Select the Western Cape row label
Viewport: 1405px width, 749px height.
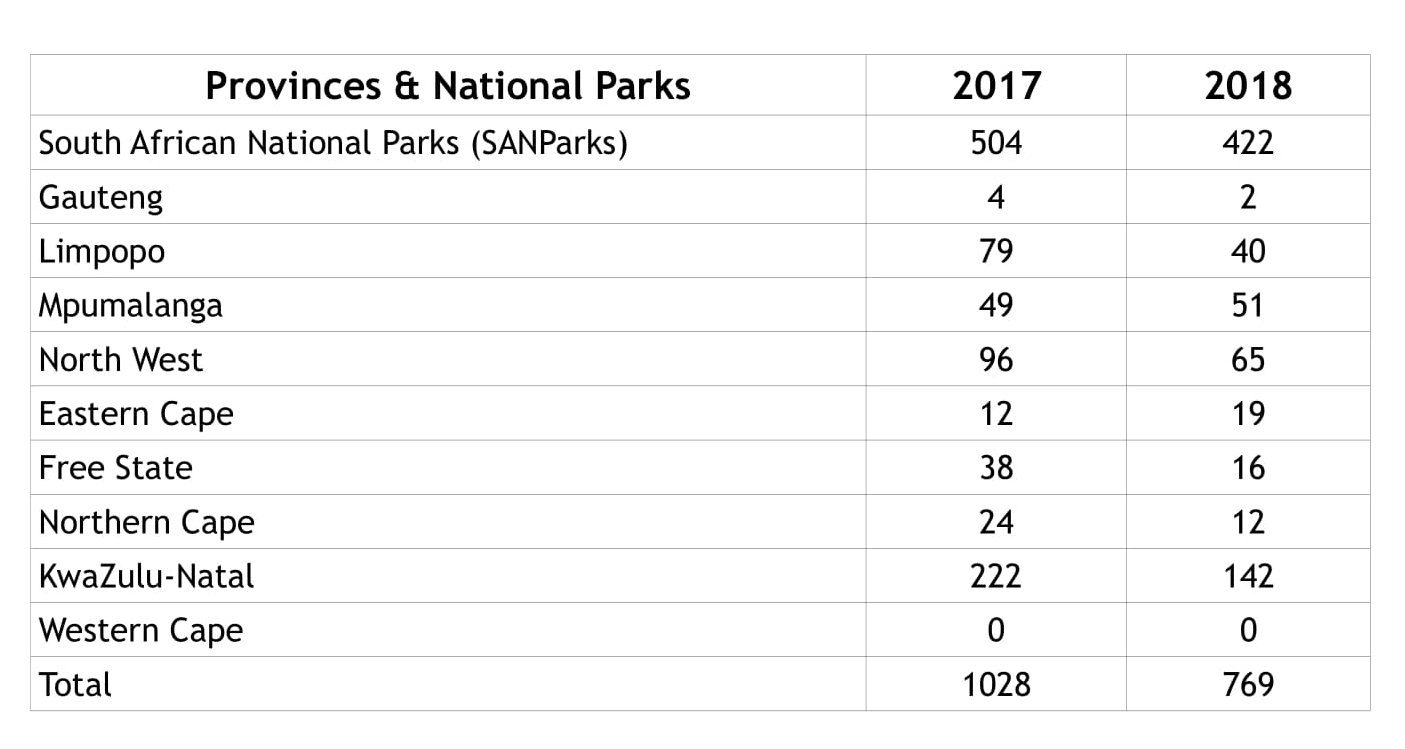(x=139, y=630)
